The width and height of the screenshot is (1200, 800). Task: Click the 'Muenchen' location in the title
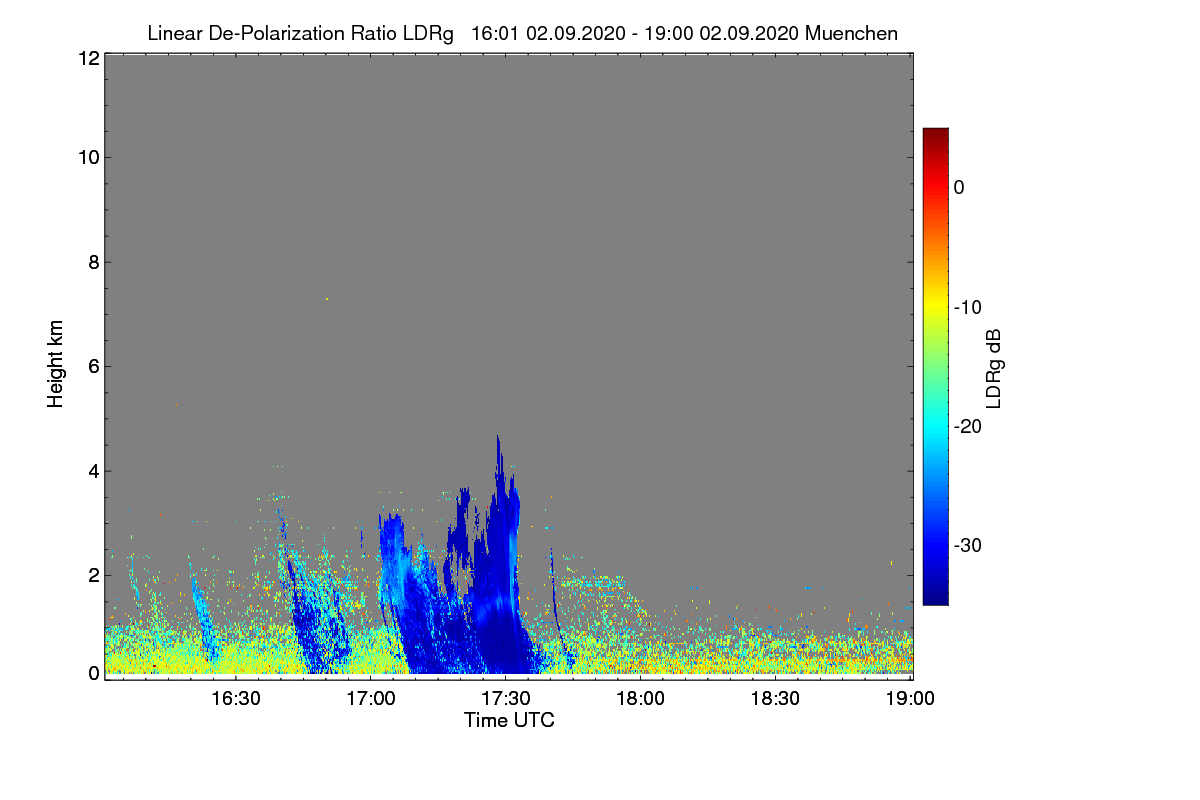pos(851,33)
